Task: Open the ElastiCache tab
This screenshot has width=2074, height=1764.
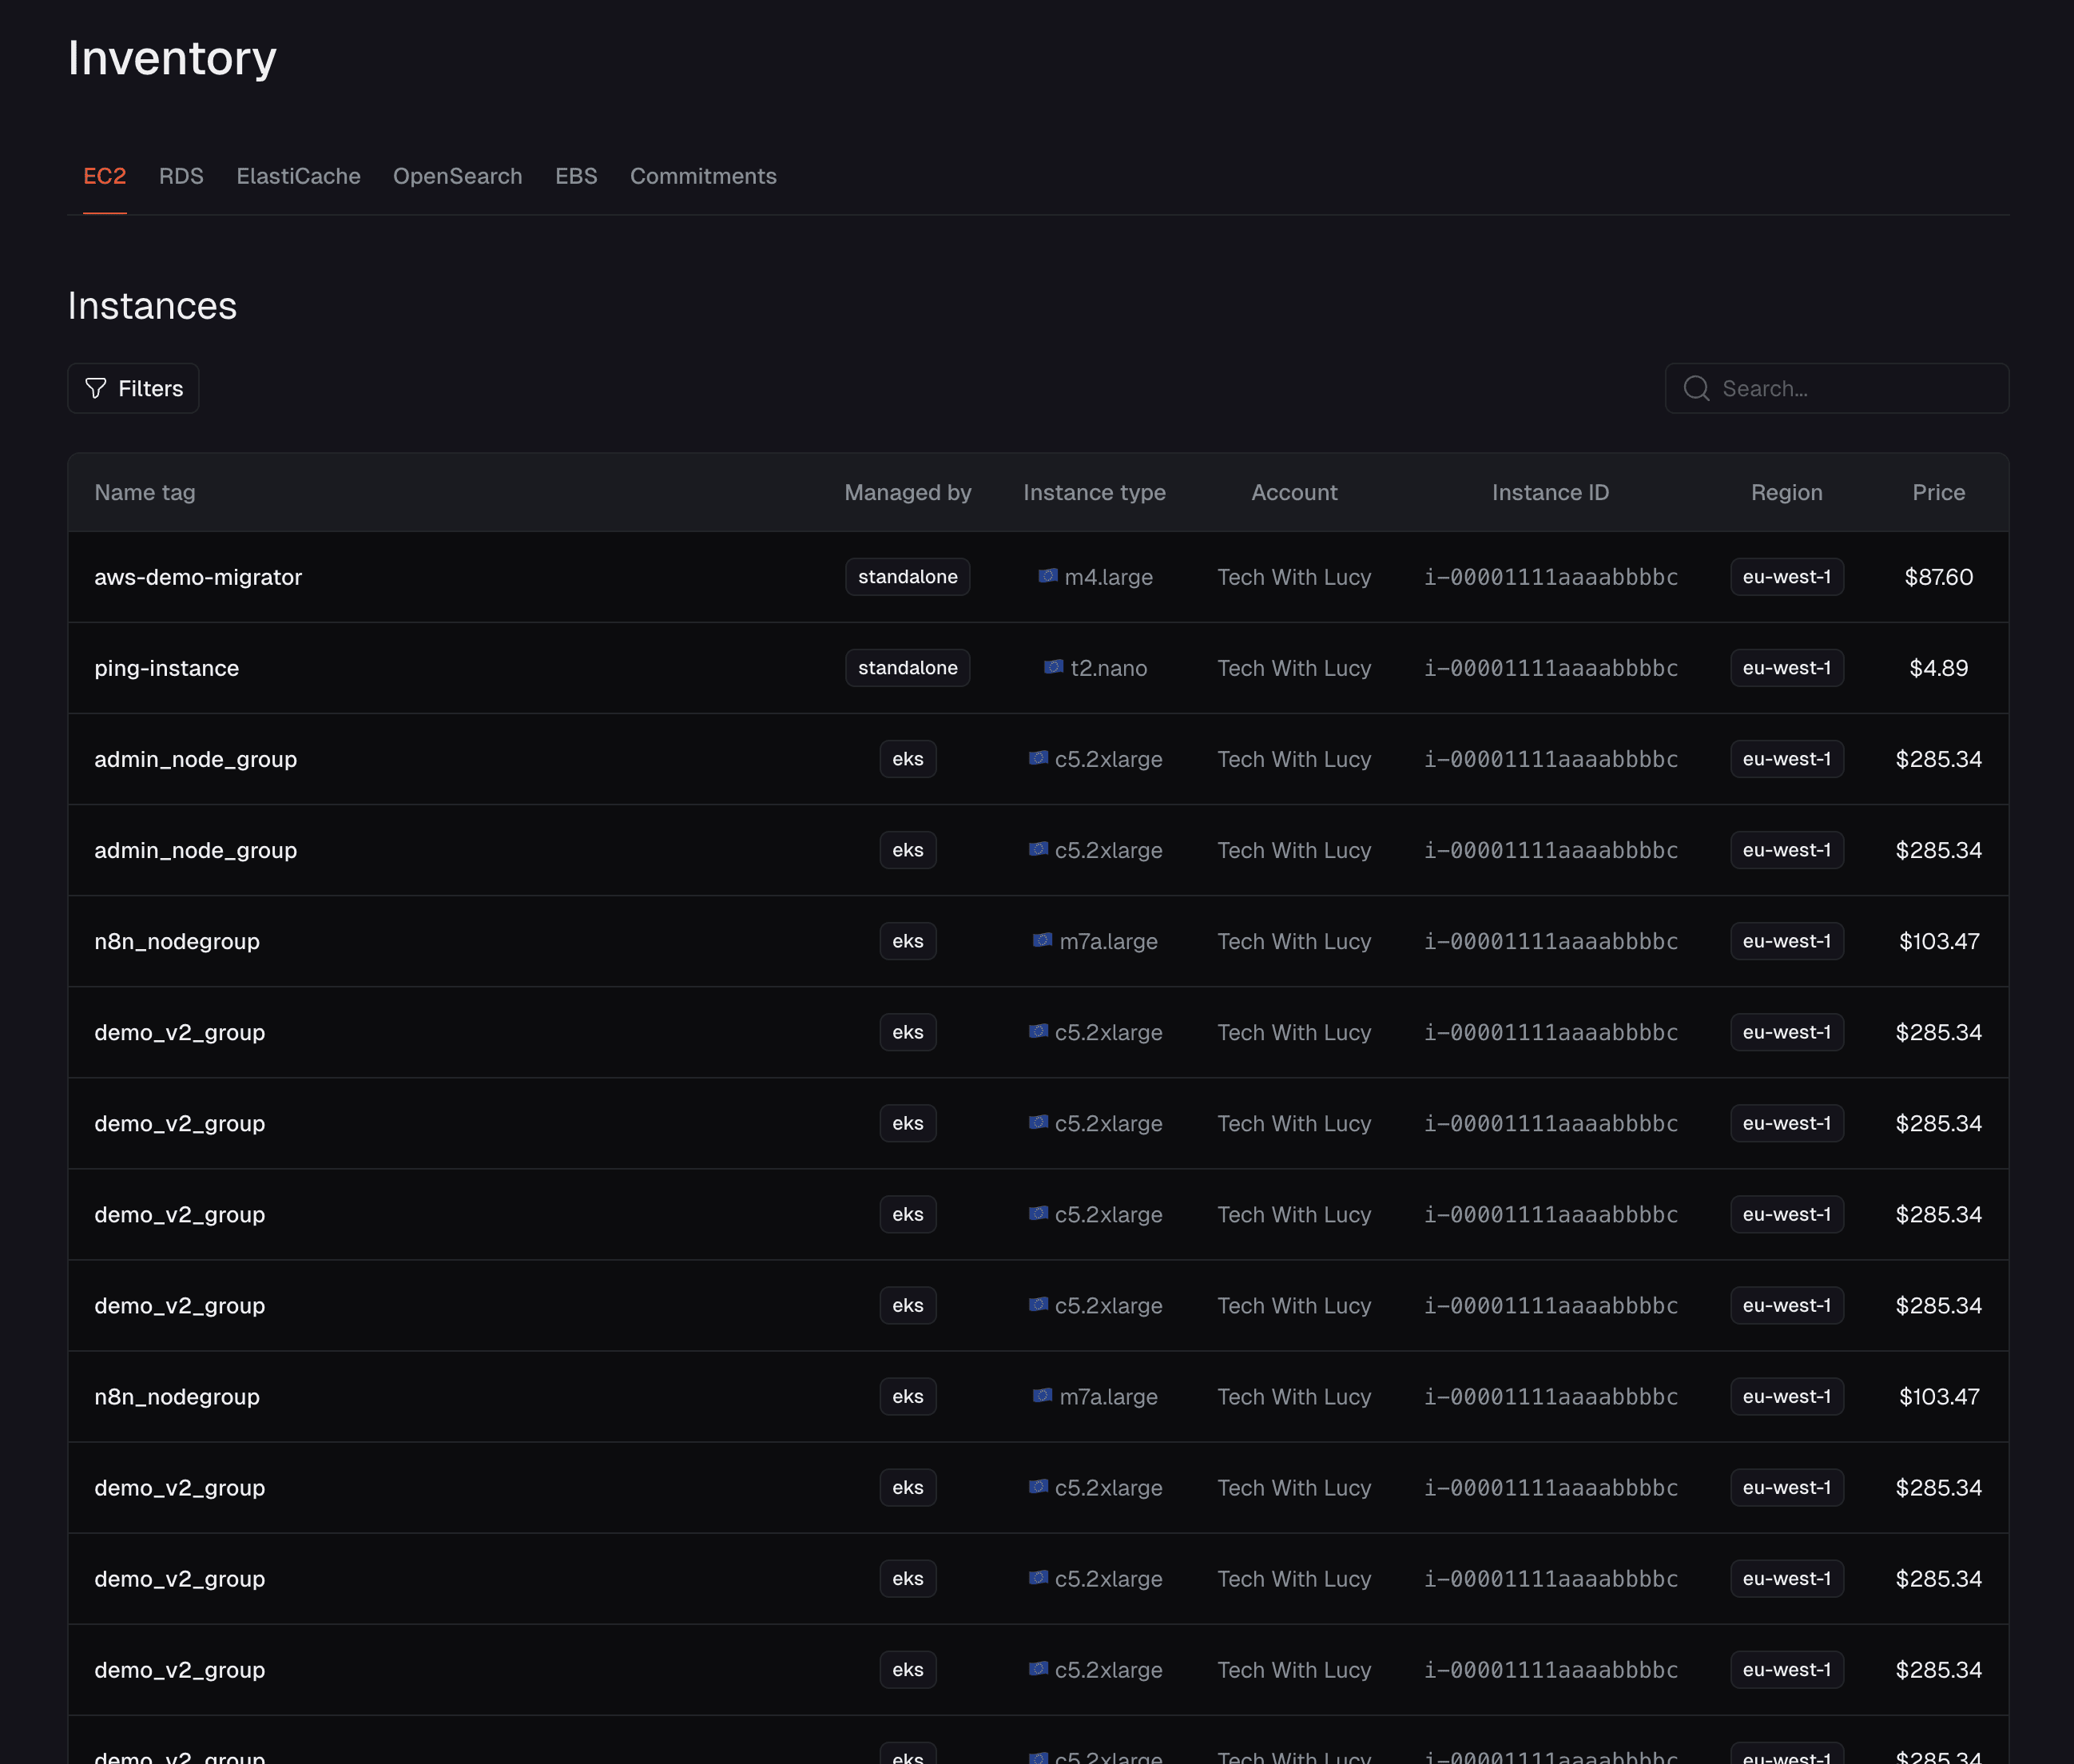Action: coord(298,176)
